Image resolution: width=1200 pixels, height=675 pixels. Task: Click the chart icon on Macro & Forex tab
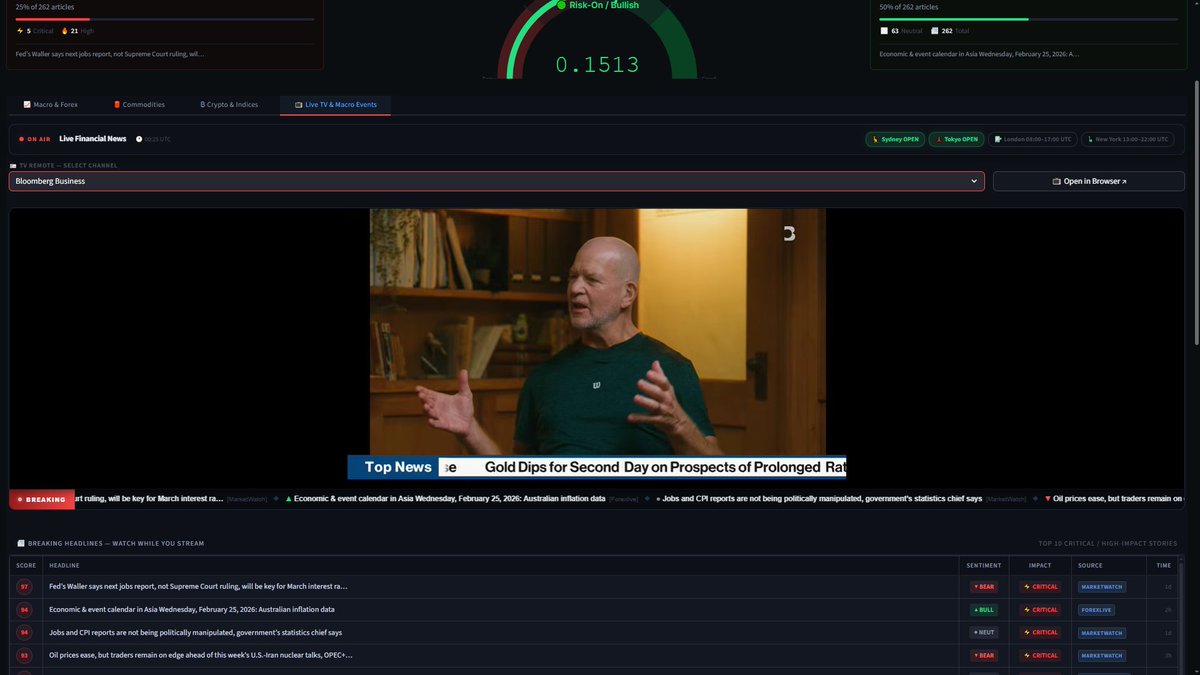pos(27,104)
